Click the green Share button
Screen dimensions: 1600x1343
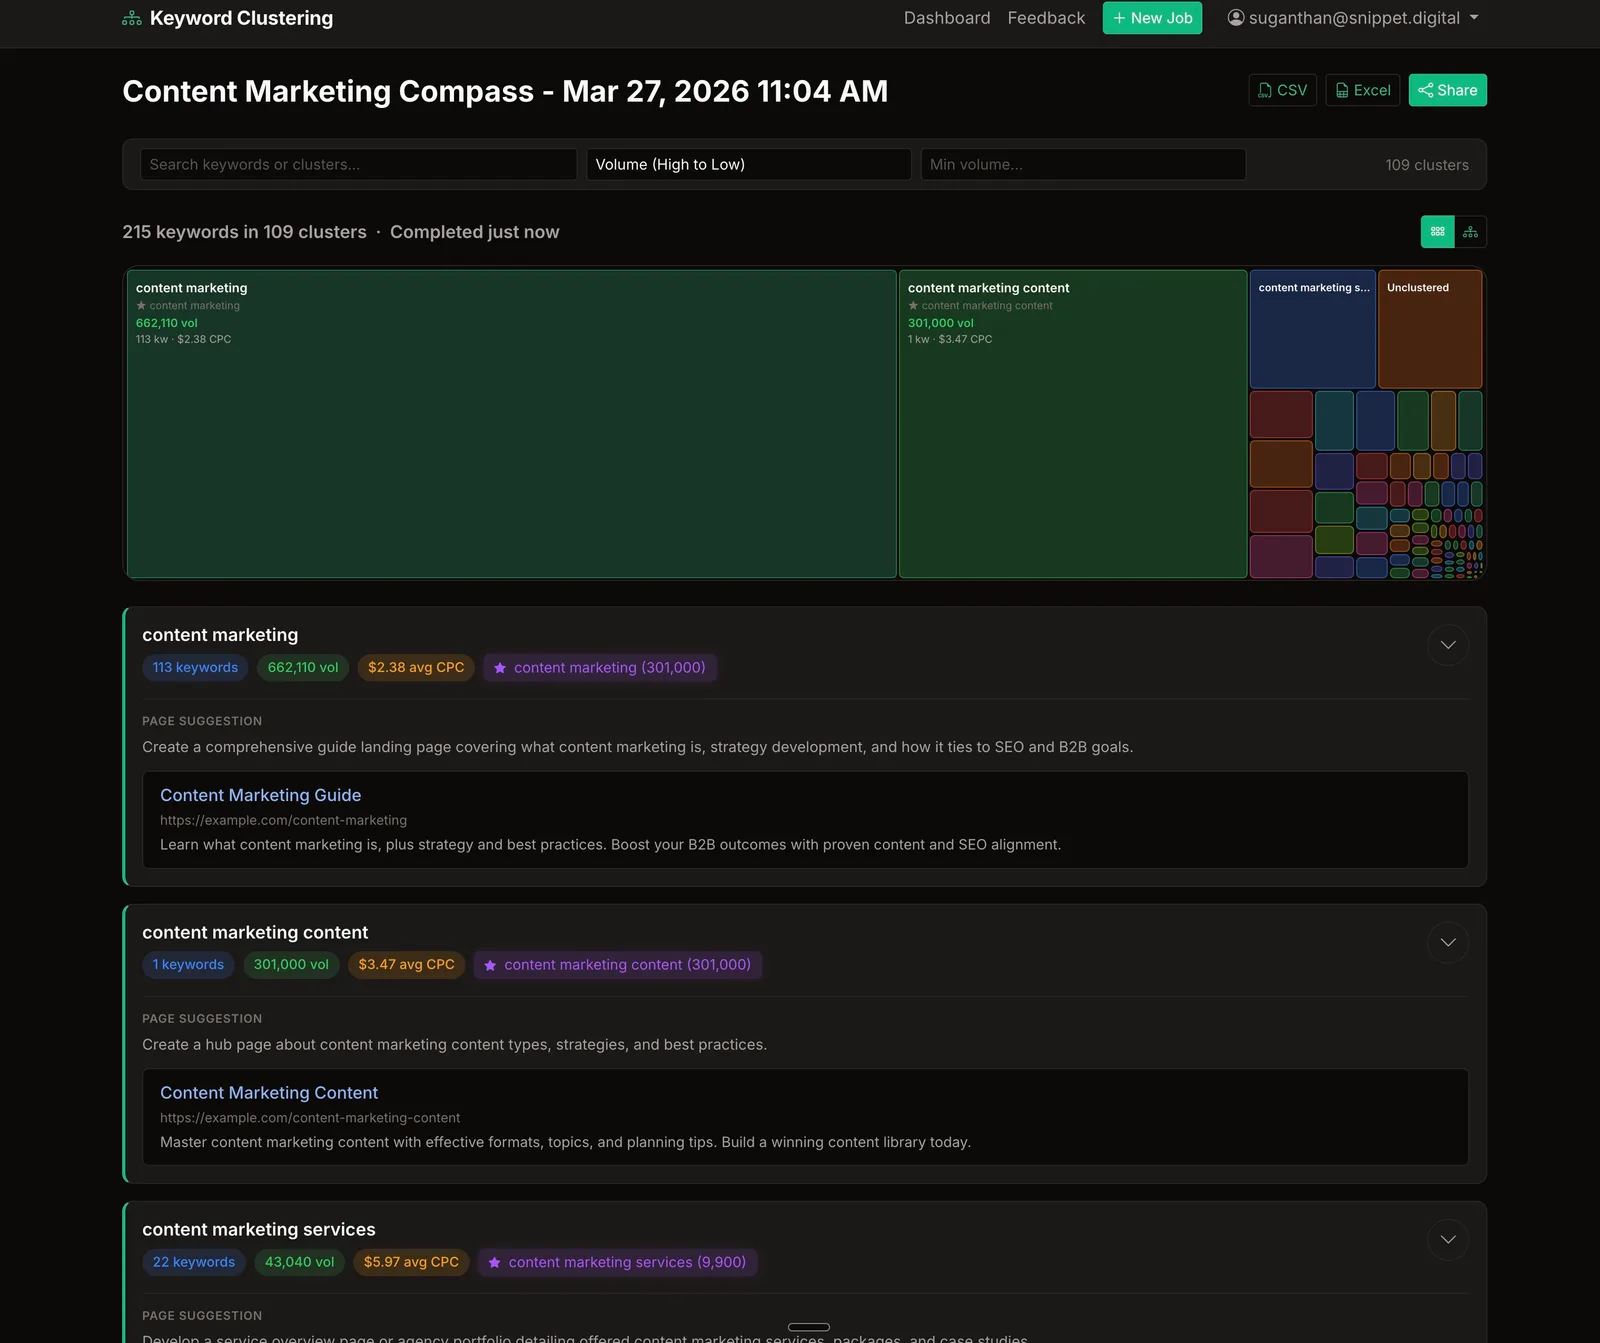pyautogui.click(x=1447, y=90)
